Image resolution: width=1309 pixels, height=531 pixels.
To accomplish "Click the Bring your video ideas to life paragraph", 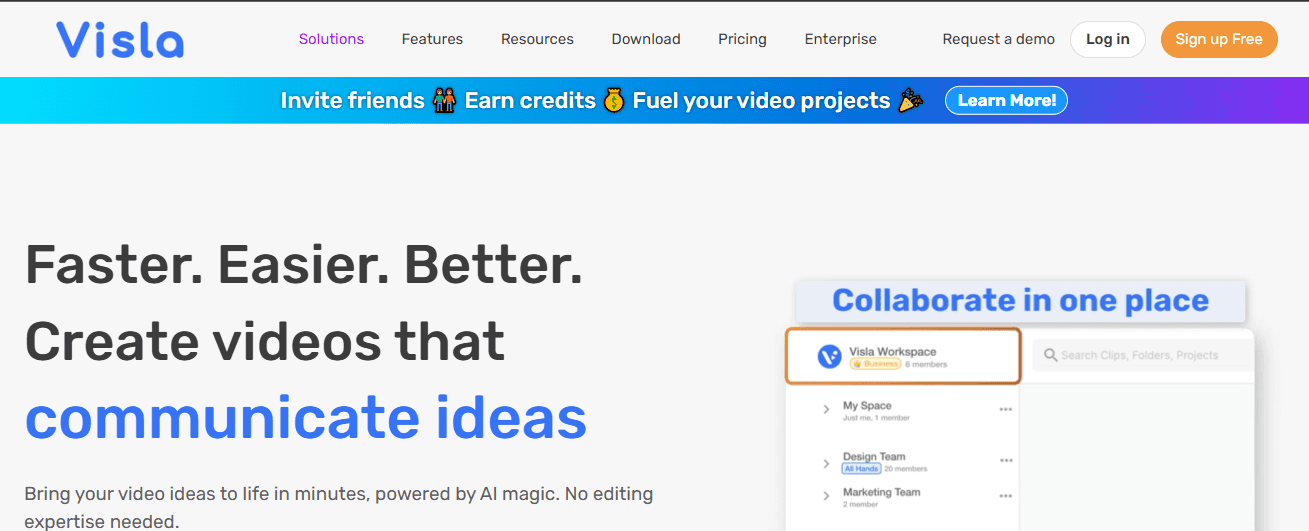I will coord(339,507).
